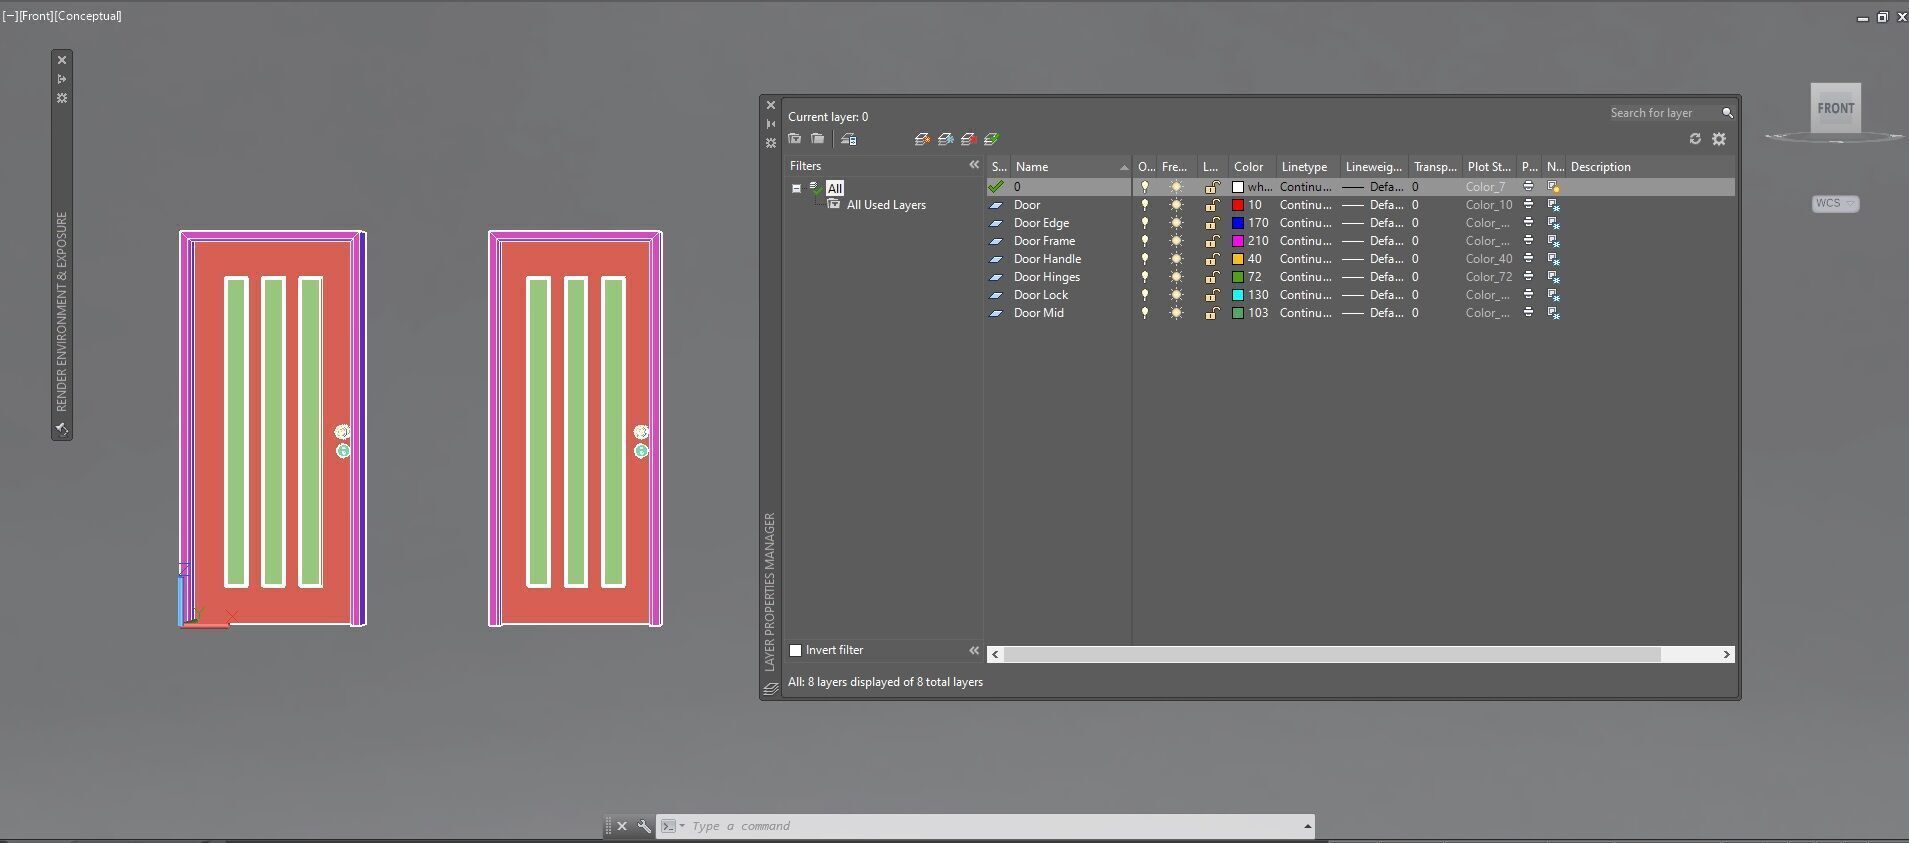Collapse the All filter tree node
Image resolution: width=1909 pixels, height=843 pixels.
coord(796,188)
